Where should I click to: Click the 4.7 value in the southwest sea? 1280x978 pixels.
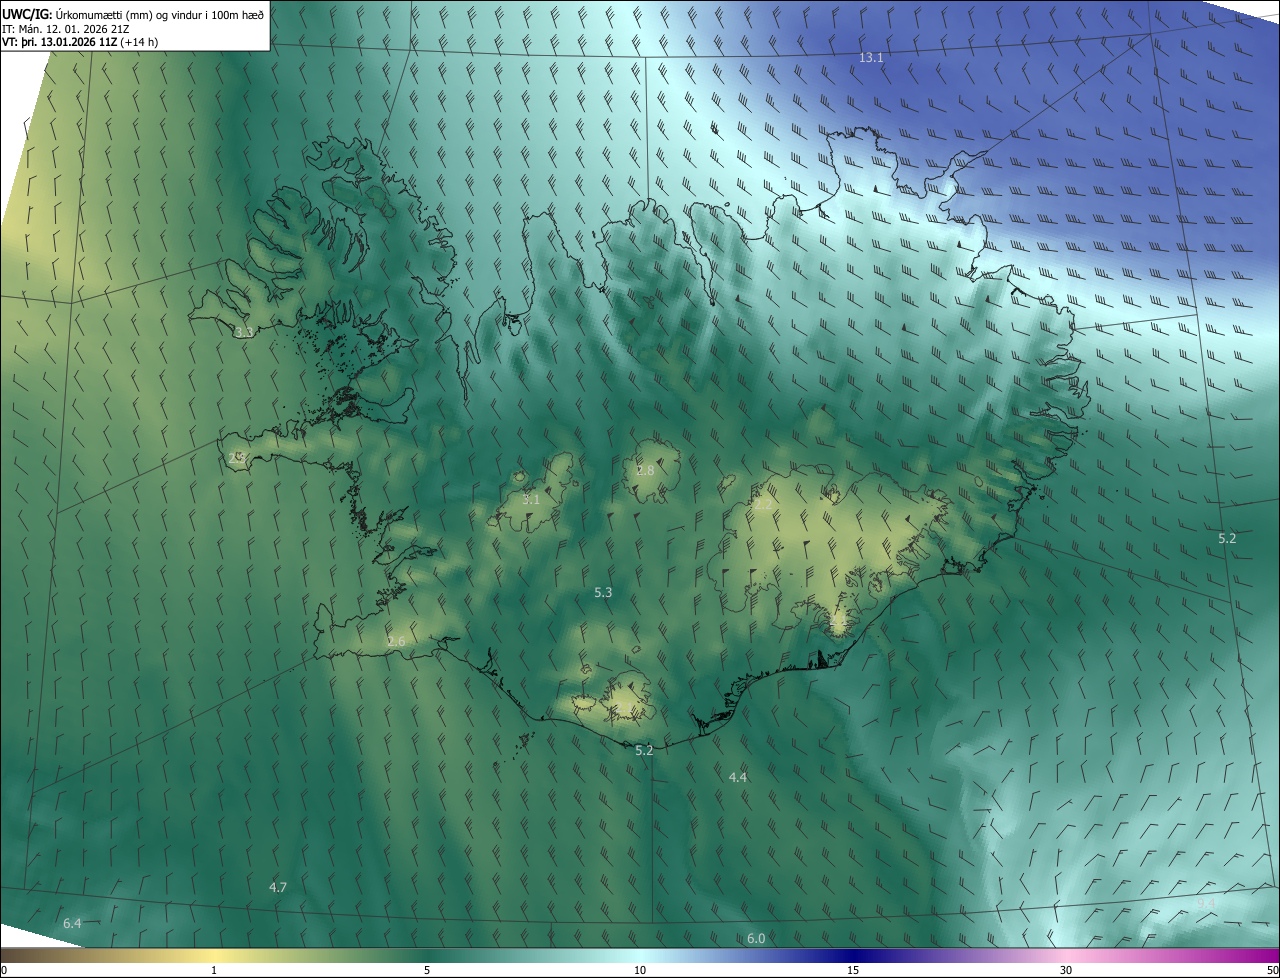(278, 888)
